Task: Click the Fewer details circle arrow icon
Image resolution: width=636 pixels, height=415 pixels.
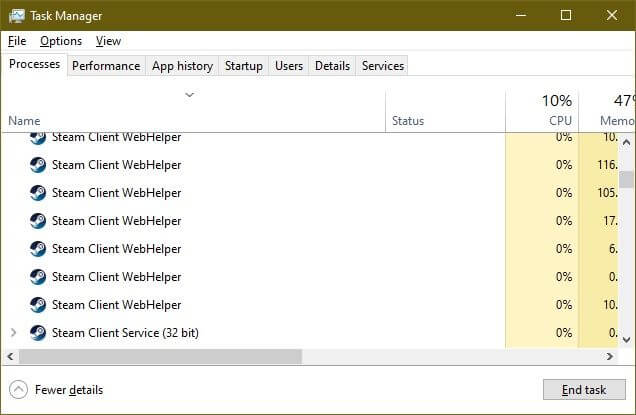Action: pos(18,390)
